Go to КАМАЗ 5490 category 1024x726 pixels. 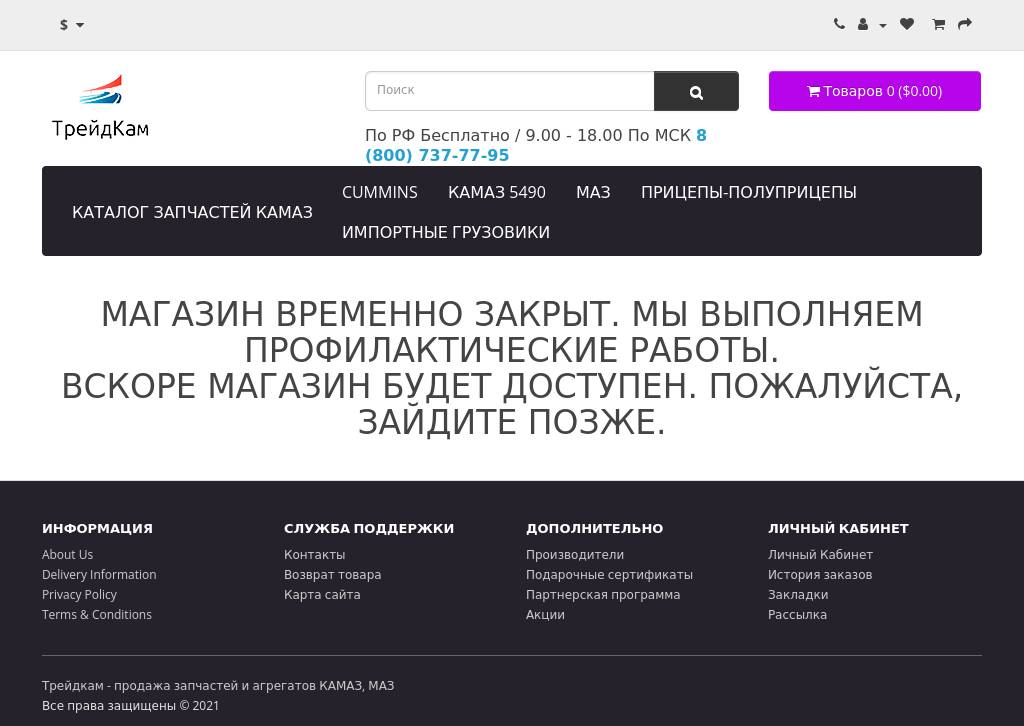click(x=497, y=192)
